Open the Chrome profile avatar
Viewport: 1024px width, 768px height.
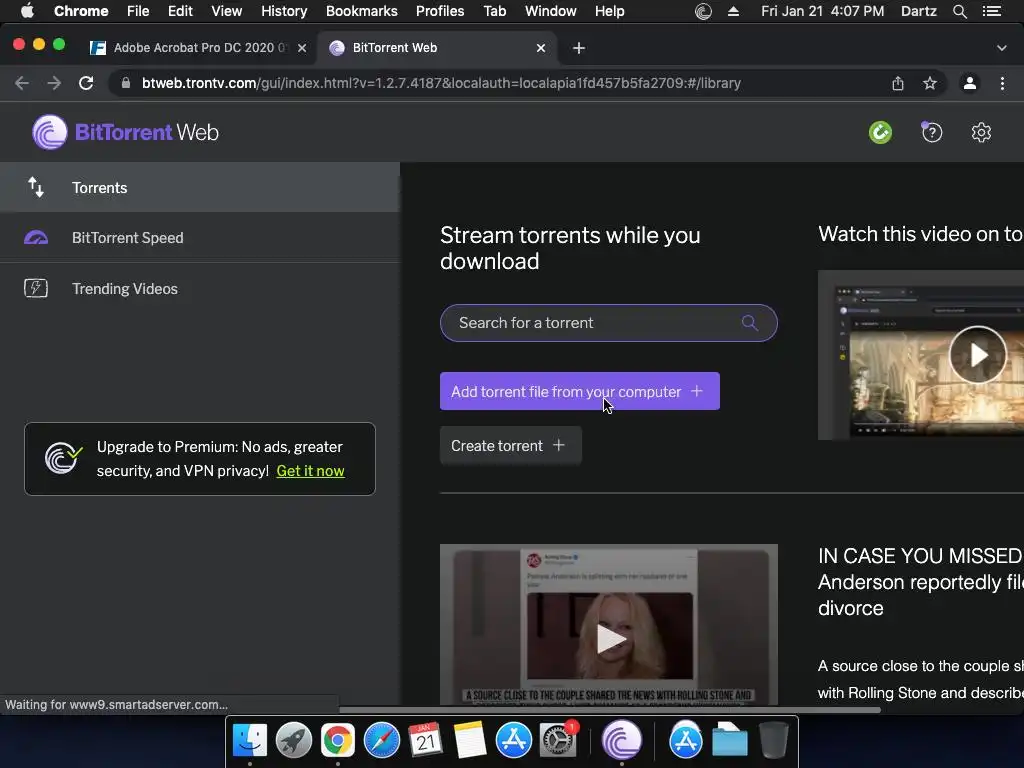click(970, 83)
